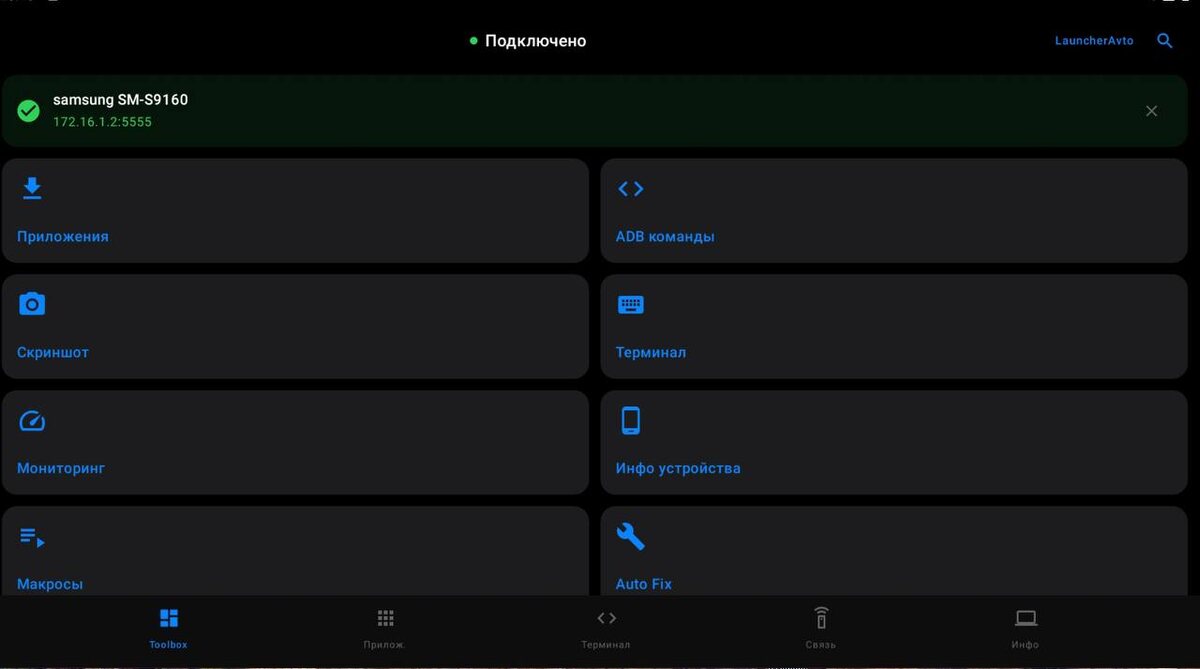This screenshot has width=1200, height=669.
Task: Dismiss the samsung SM-S9160 device banner
Action: coord(1151,111)
